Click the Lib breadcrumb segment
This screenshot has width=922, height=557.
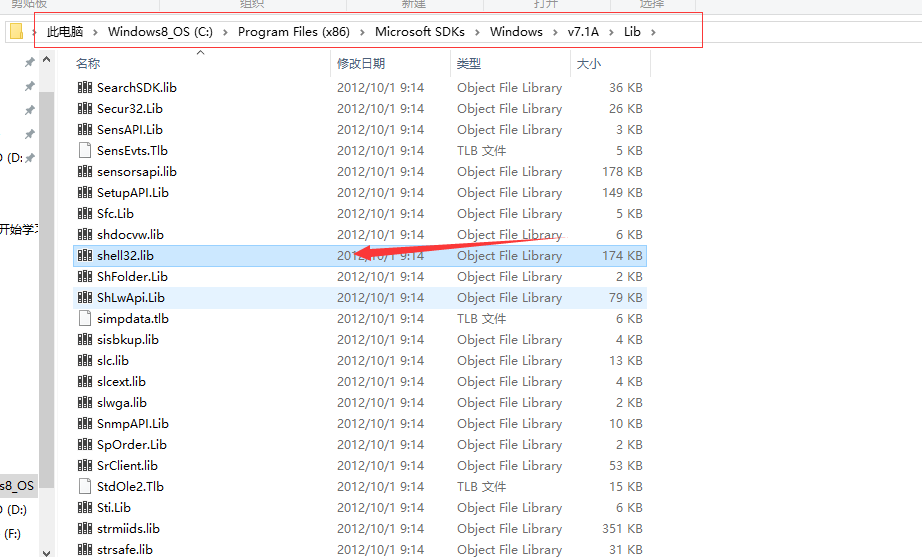coord(632,32)
